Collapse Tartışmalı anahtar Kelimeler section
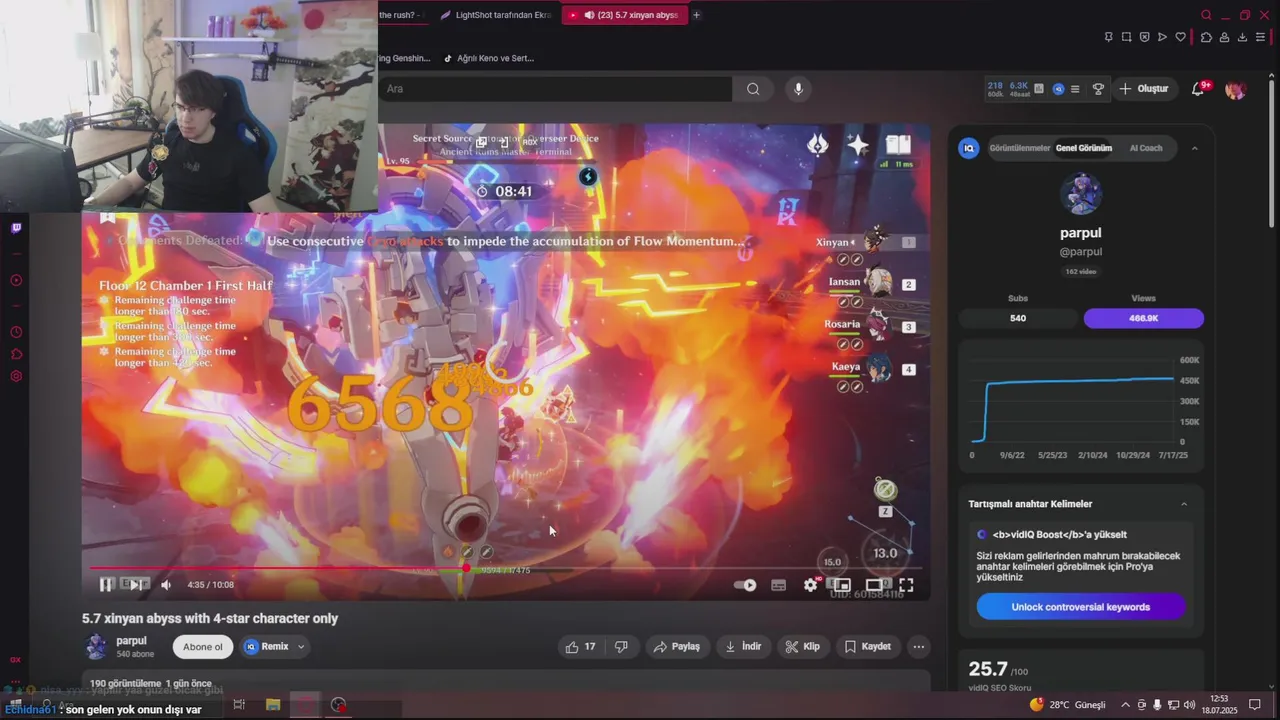 click(x=1184, y=504)
